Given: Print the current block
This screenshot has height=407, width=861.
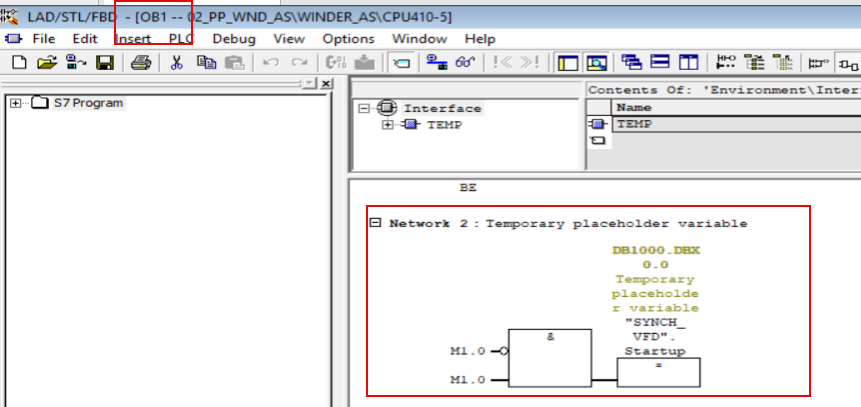Looking at the screenshot, I should pos(141,63).
